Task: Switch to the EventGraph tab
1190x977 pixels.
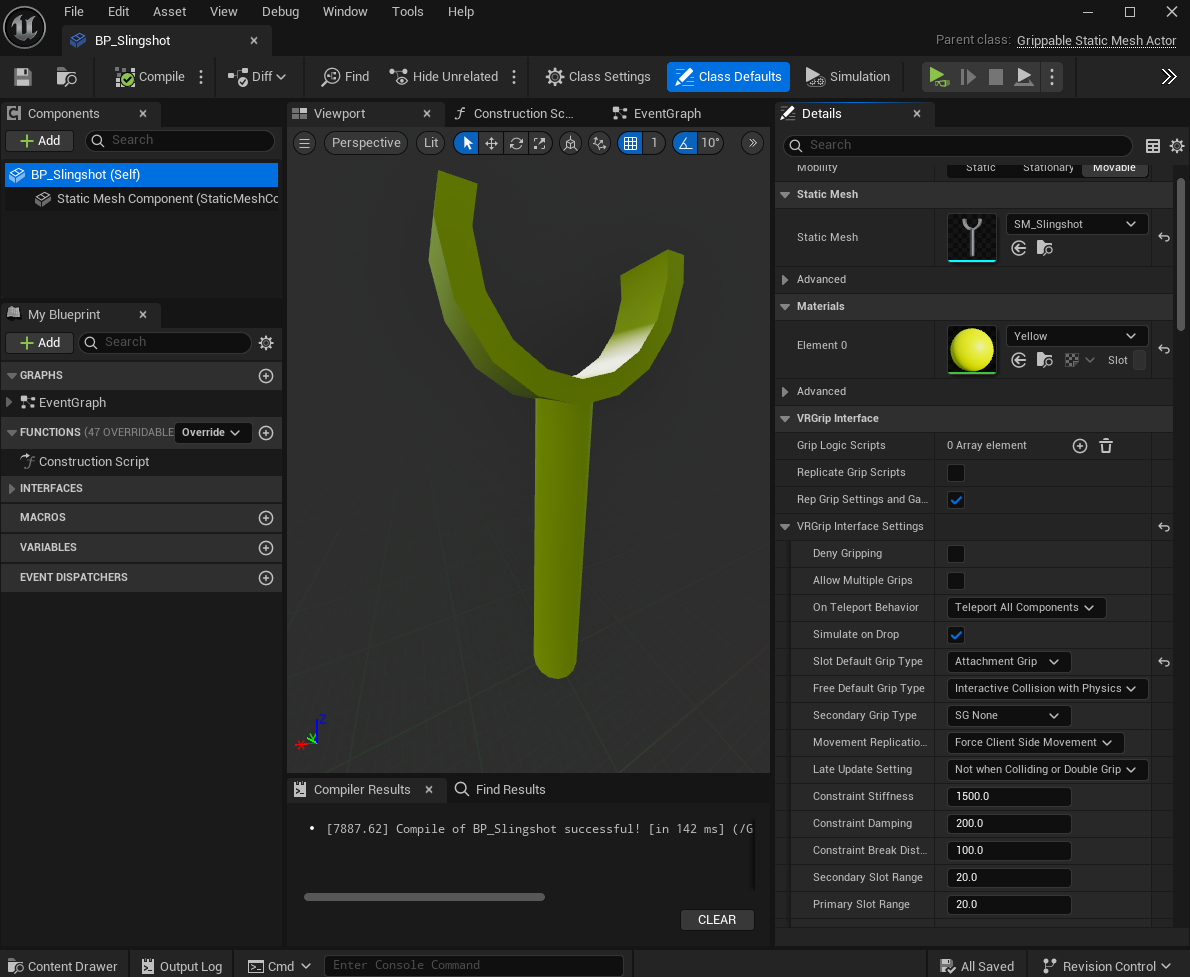Action: pyautogui.click(x=667, y=114)
